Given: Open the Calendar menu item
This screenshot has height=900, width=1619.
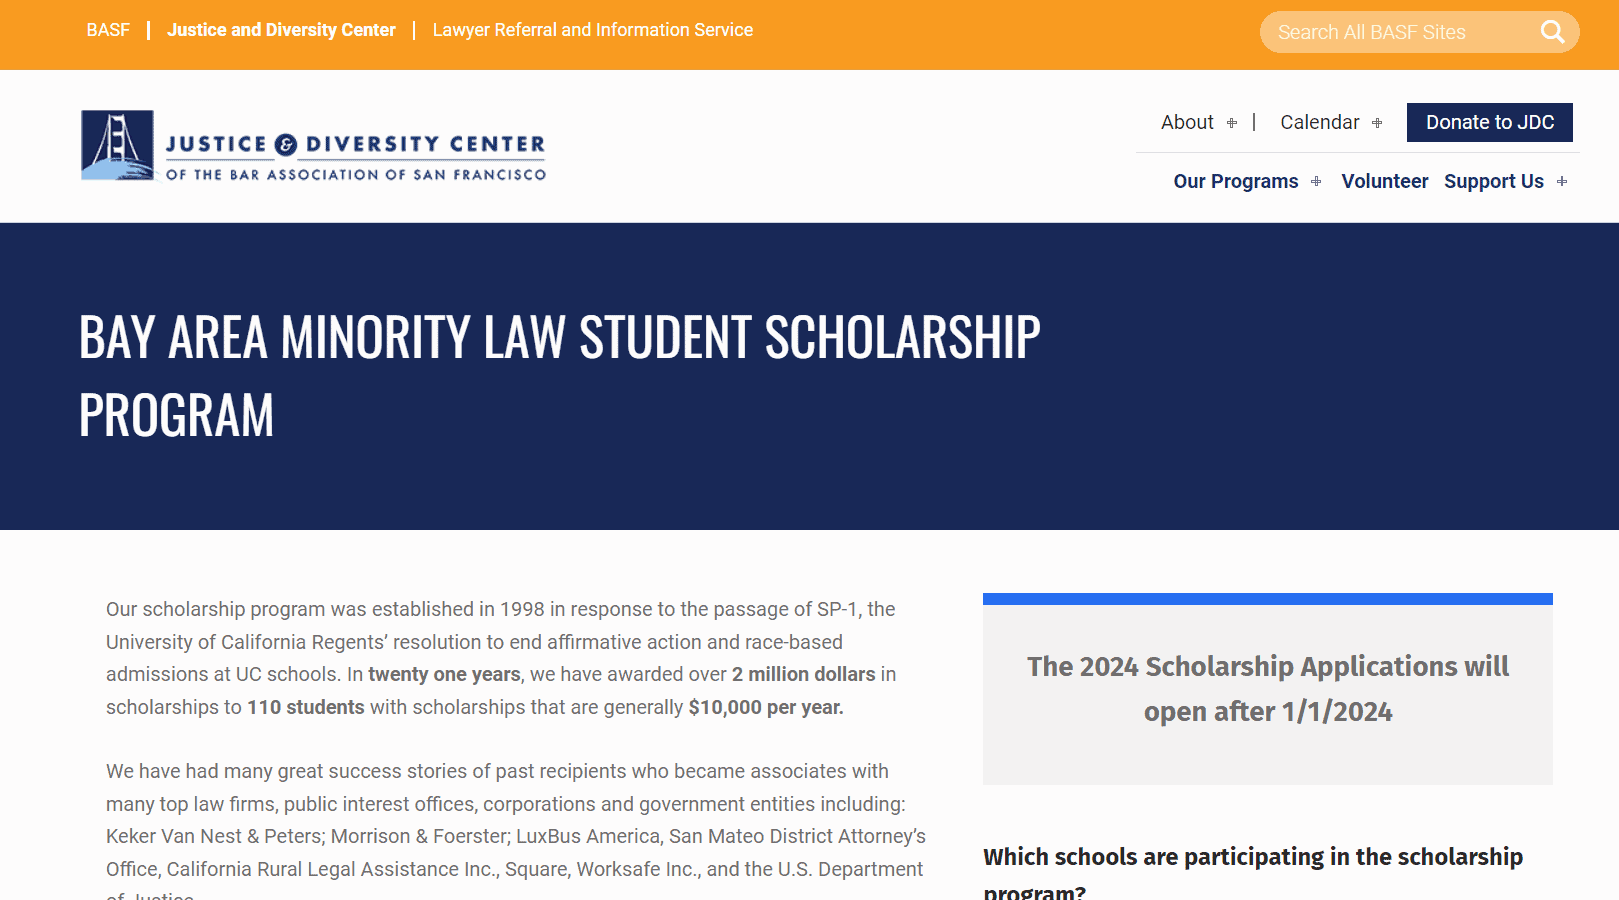Looking at the screenshot, I should click(x=1319, y=122).
